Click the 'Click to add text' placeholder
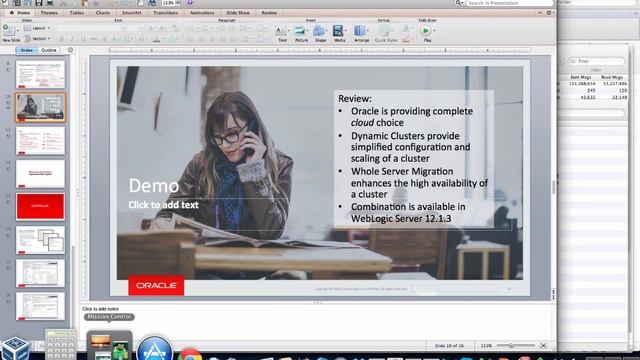640x360 pixels. point(163,205)
